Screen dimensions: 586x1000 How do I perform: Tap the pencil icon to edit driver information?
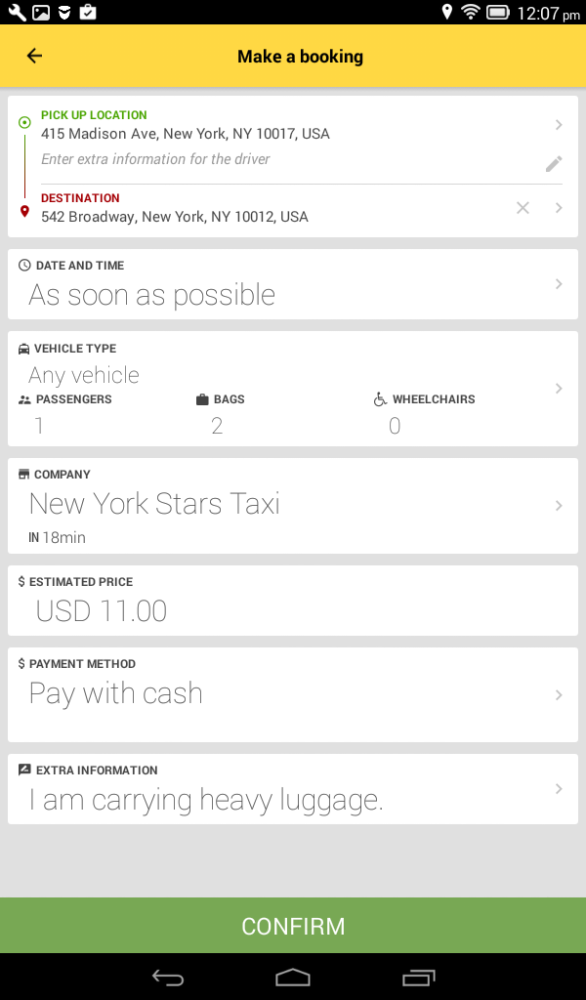pyautogui.click(x=553, y=163)
